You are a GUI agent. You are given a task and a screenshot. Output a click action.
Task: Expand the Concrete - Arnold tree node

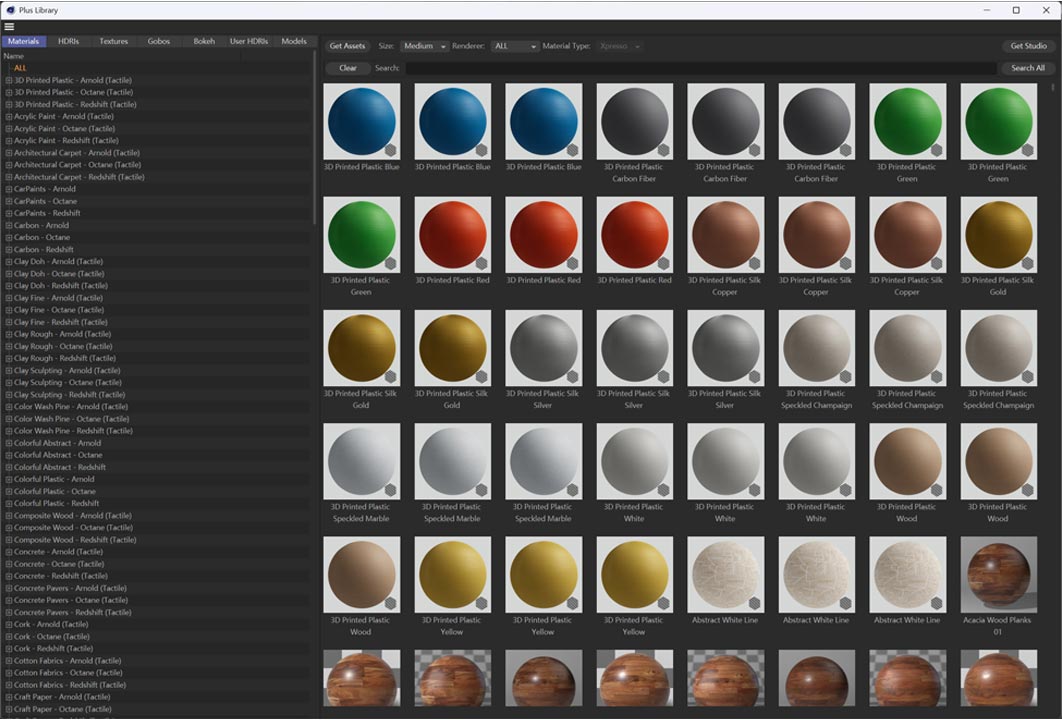click(9, 552)
